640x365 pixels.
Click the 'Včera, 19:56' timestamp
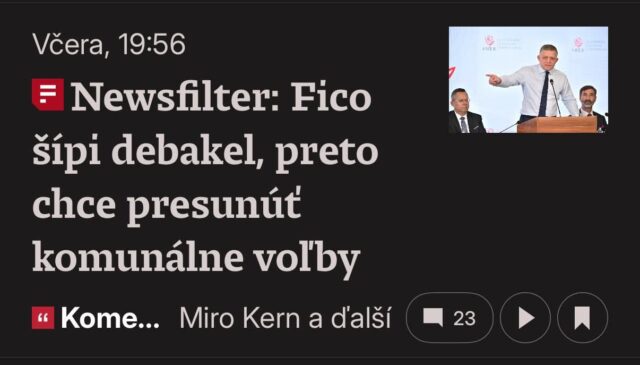coord(109,44)
